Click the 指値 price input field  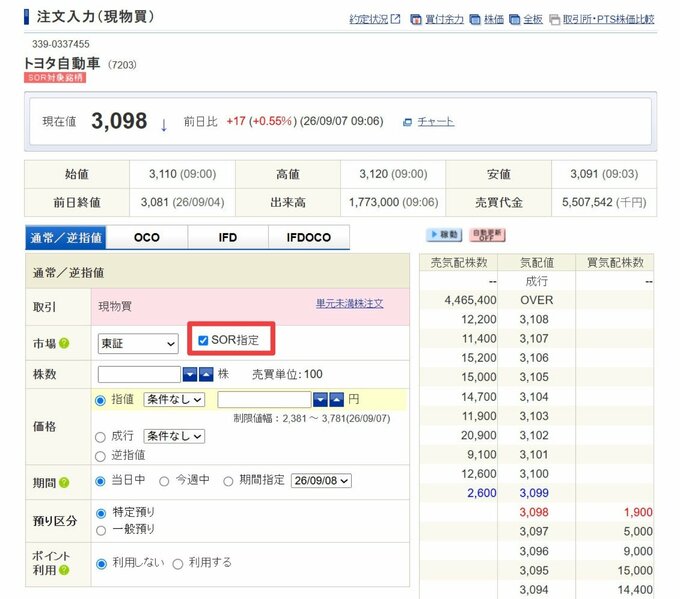(x=264, y=399)
